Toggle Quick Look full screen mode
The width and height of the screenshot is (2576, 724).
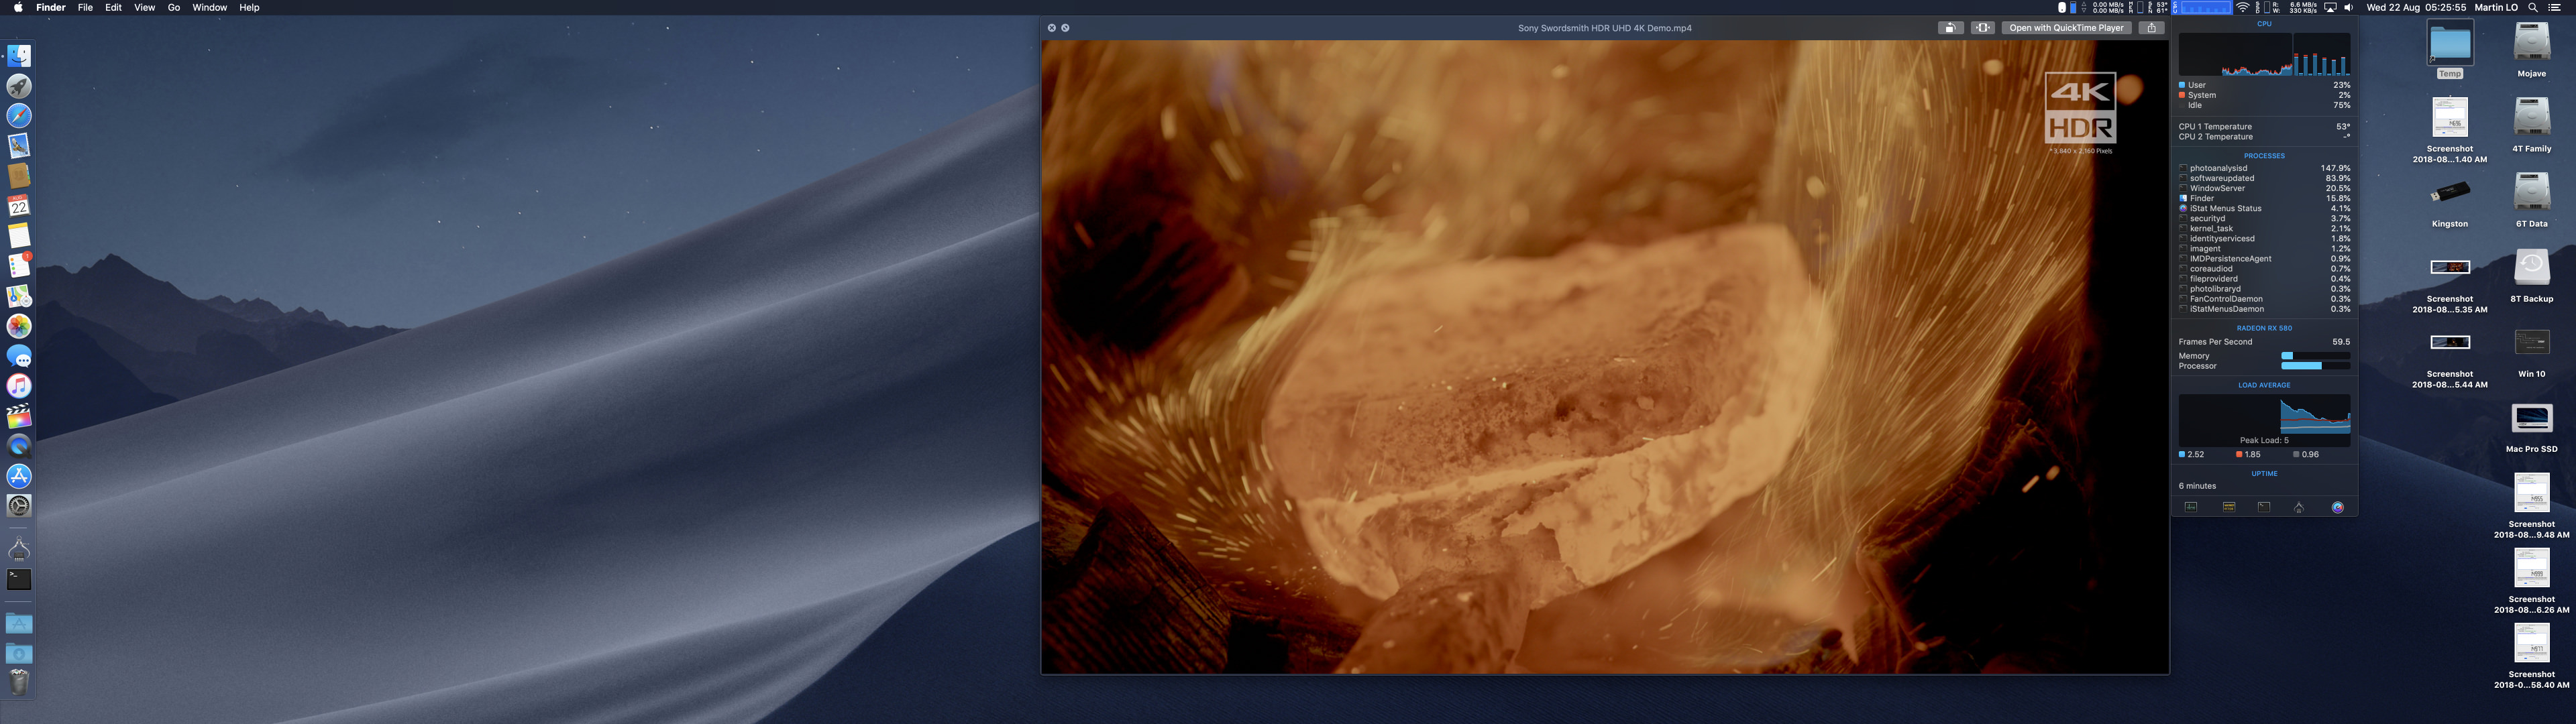tap(1065, 28)
